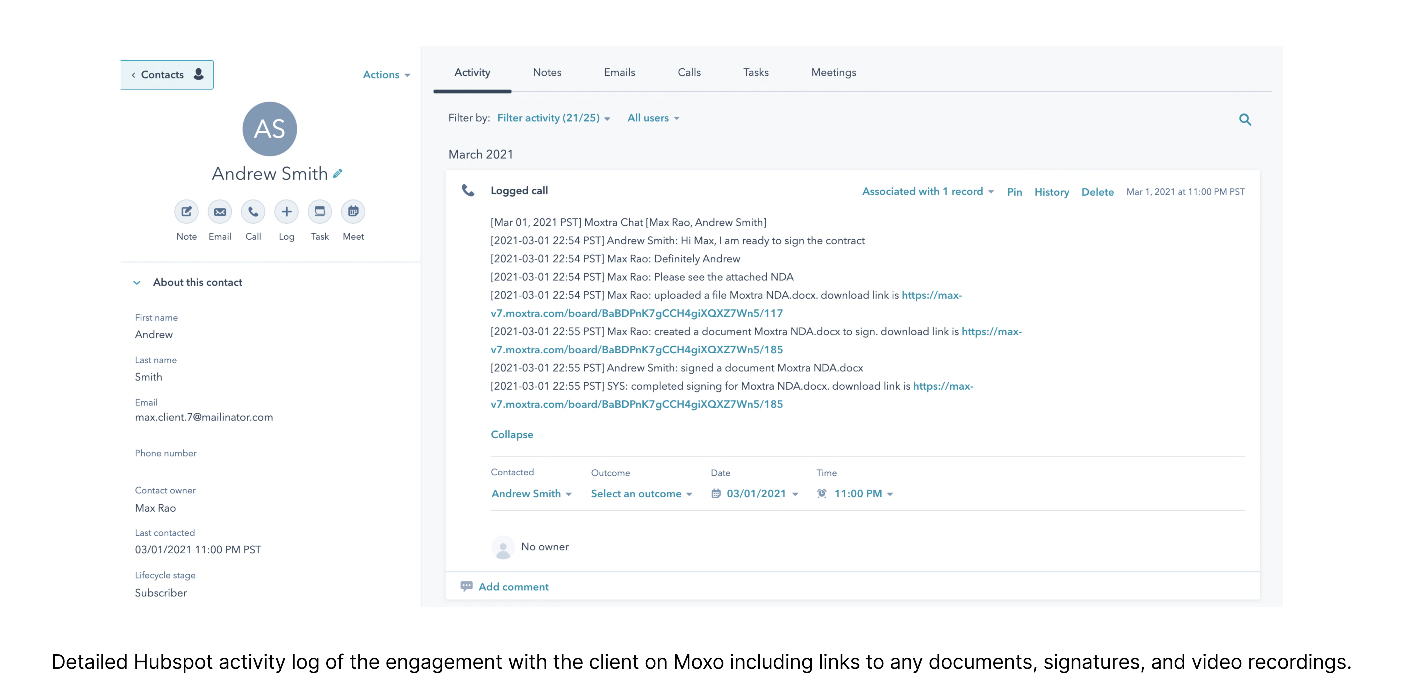Click the pencil icon next to Andrew Smith

pos(338,174)
